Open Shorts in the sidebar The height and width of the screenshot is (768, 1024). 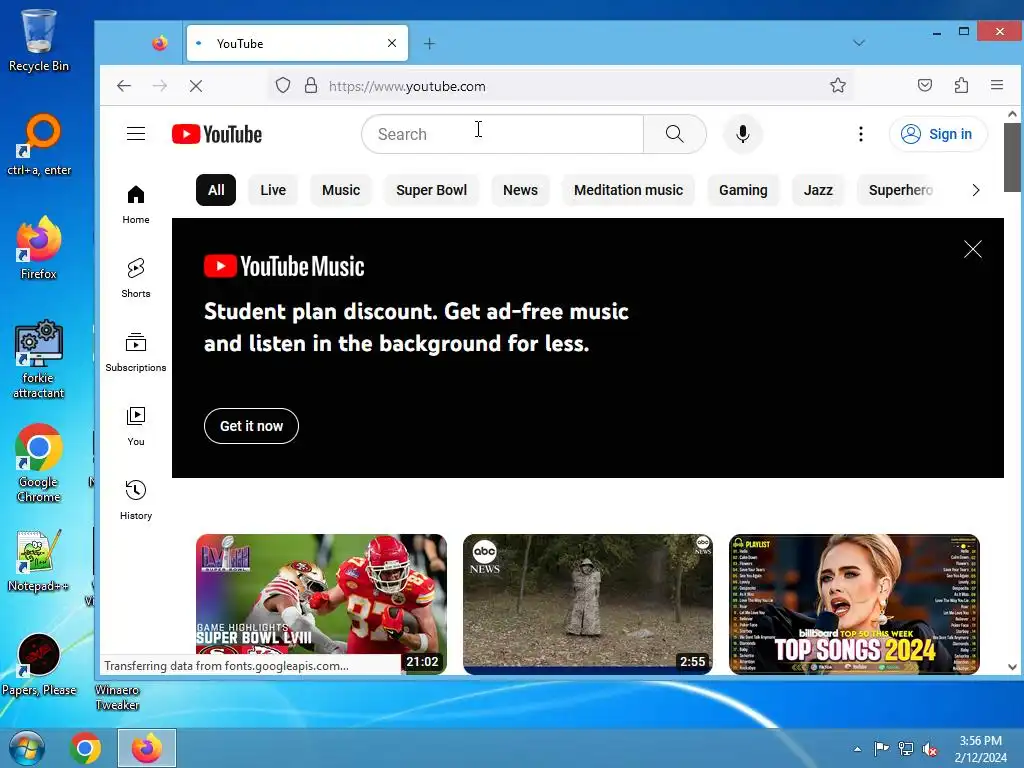pyautogui.click(x=136, y=278)
